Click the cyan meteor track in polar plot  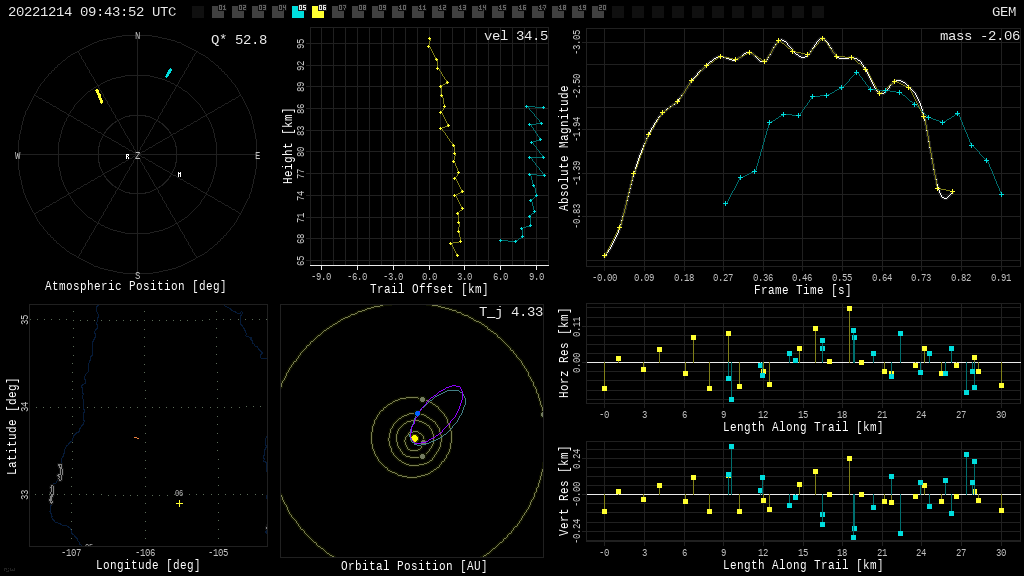point(168,73)
